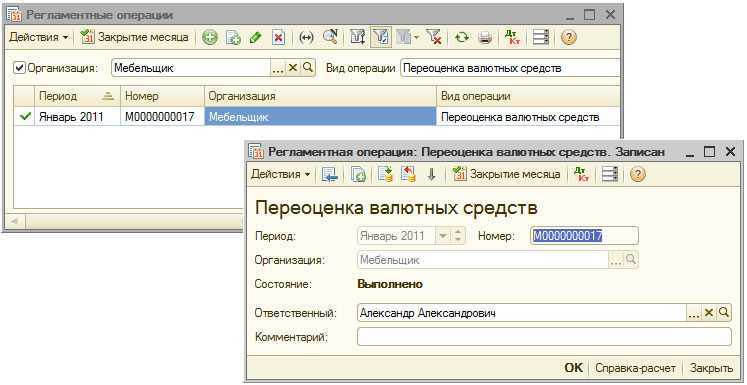Click the Справка-расчет button
This screenshot has width=747, height=385.
[636, 368]
